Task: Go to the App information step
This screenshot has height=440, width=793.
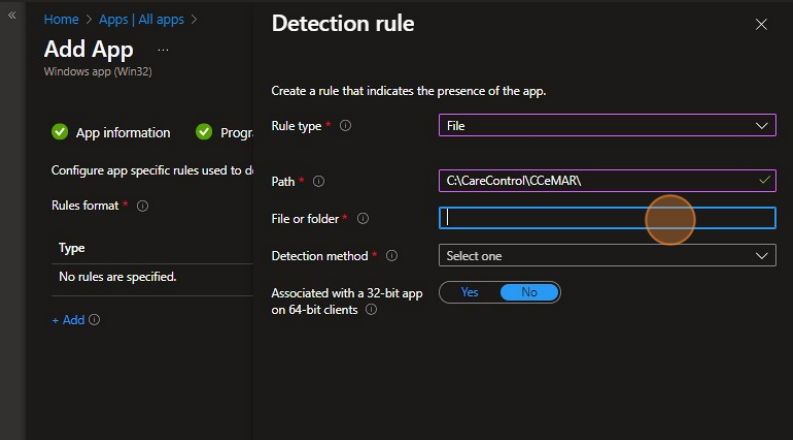Action: (111, 132)
